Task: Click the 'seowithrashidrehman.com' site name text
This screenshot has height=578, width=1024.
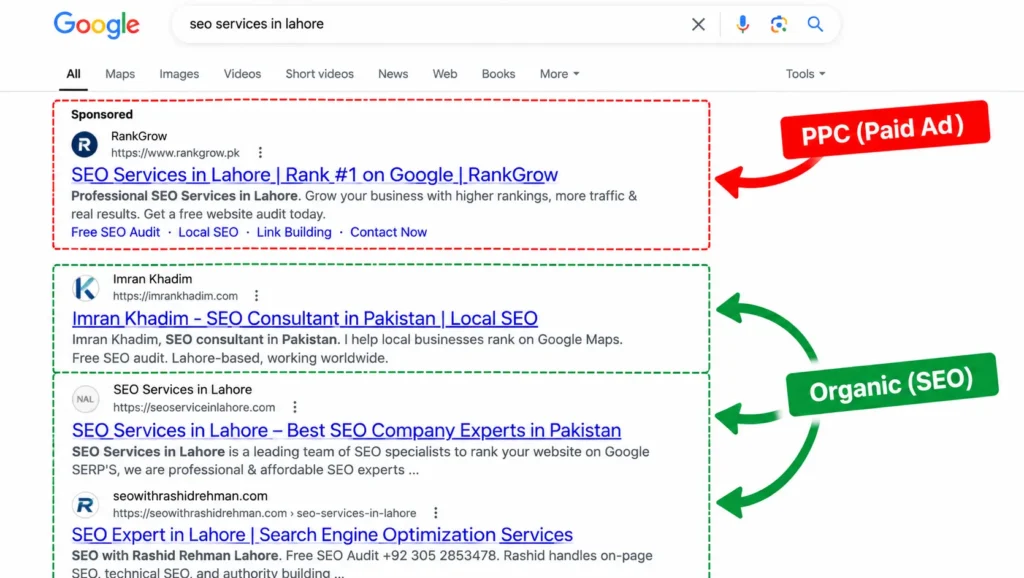Action: point(190,496)
